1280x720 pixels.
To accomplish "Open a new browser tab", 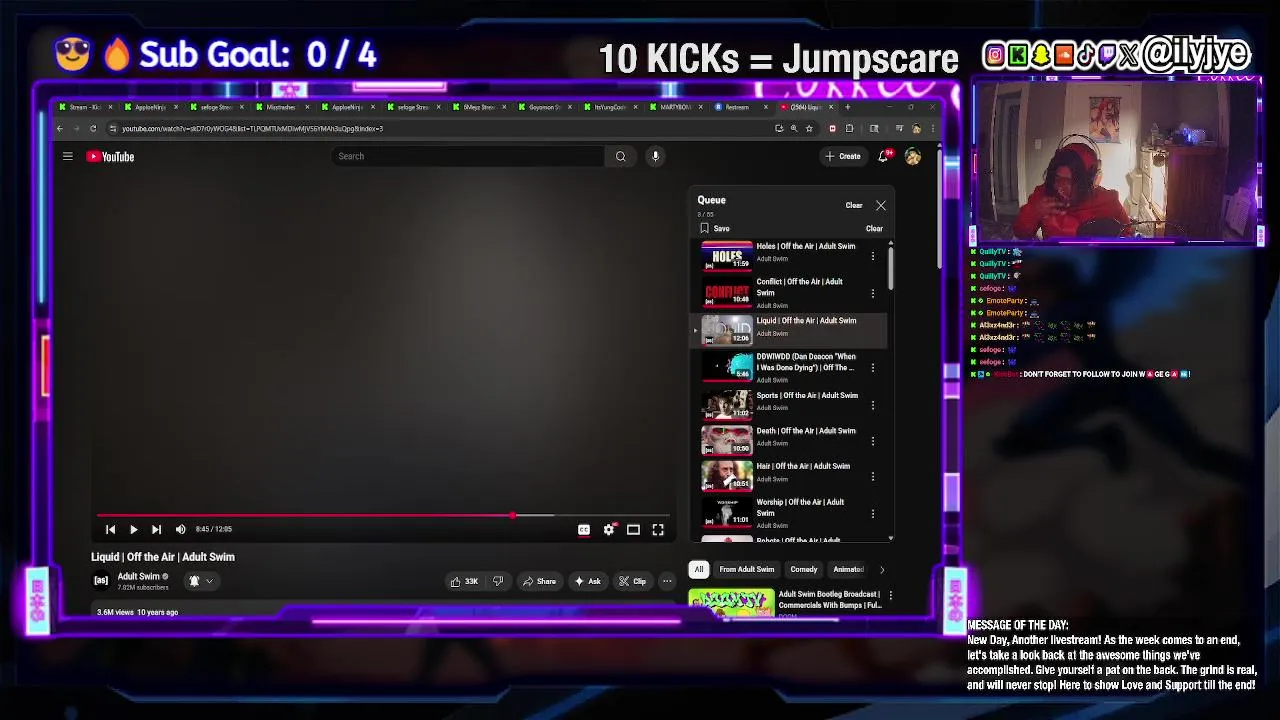I will (x=848, y=107).
